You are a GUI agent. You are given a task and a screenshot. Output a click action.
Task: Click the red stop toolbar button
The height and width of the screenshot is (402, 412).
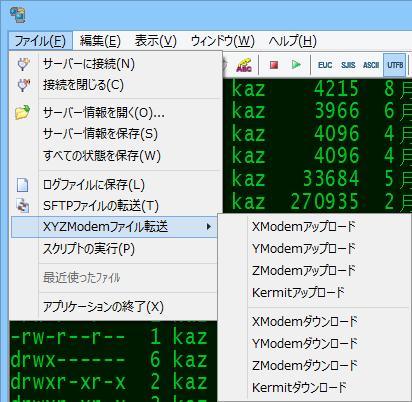pos(274,65)
